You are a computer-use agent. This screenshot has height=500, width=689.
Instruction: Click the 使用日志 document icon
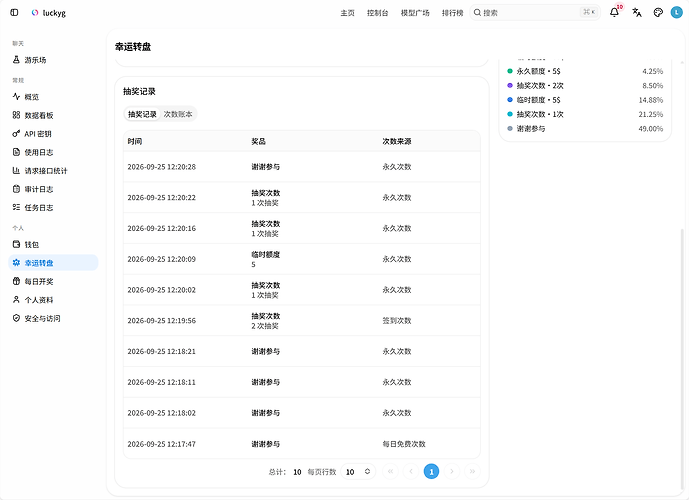[x=16, y=152]
